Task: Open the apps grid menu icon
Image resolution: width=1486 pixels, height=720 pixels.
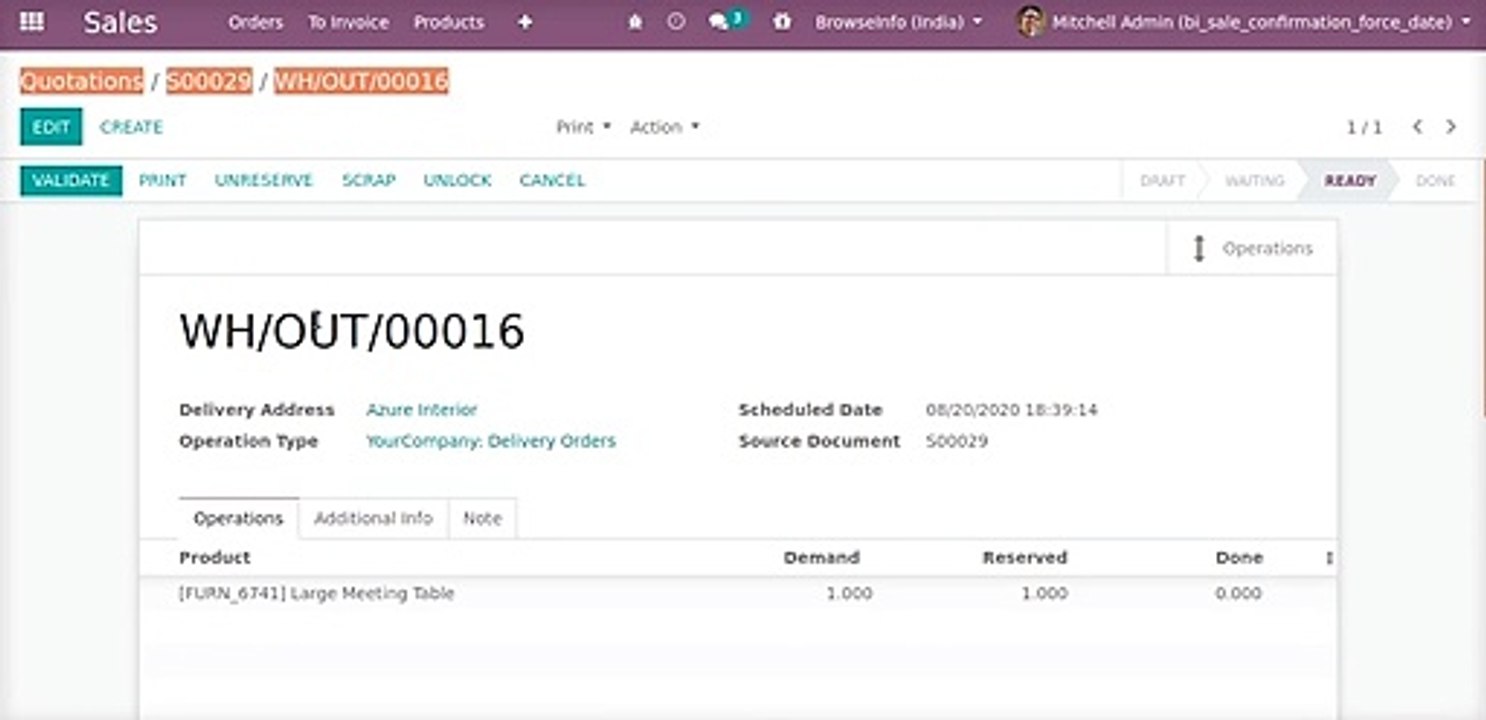Action: click(x=32, y=21)
